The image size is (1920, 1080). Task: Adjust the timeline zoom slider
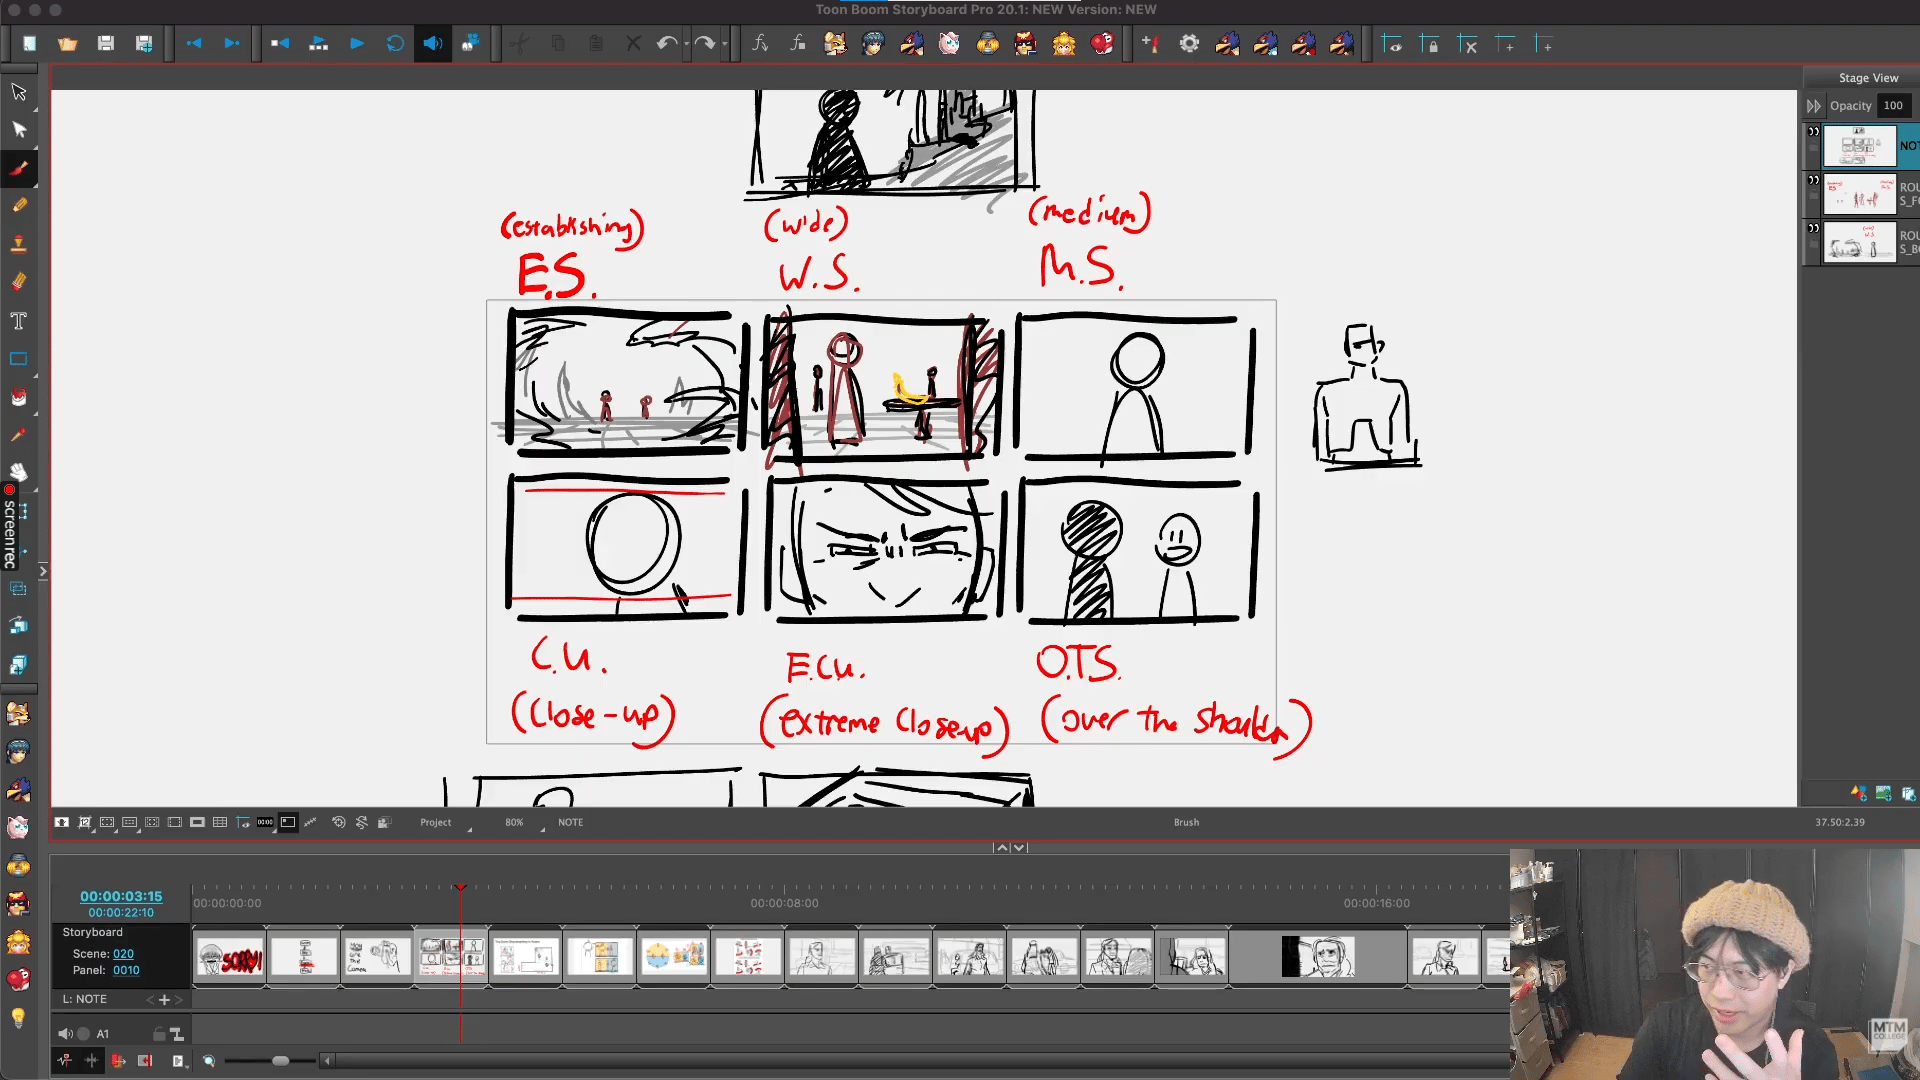coord(281,1061)
